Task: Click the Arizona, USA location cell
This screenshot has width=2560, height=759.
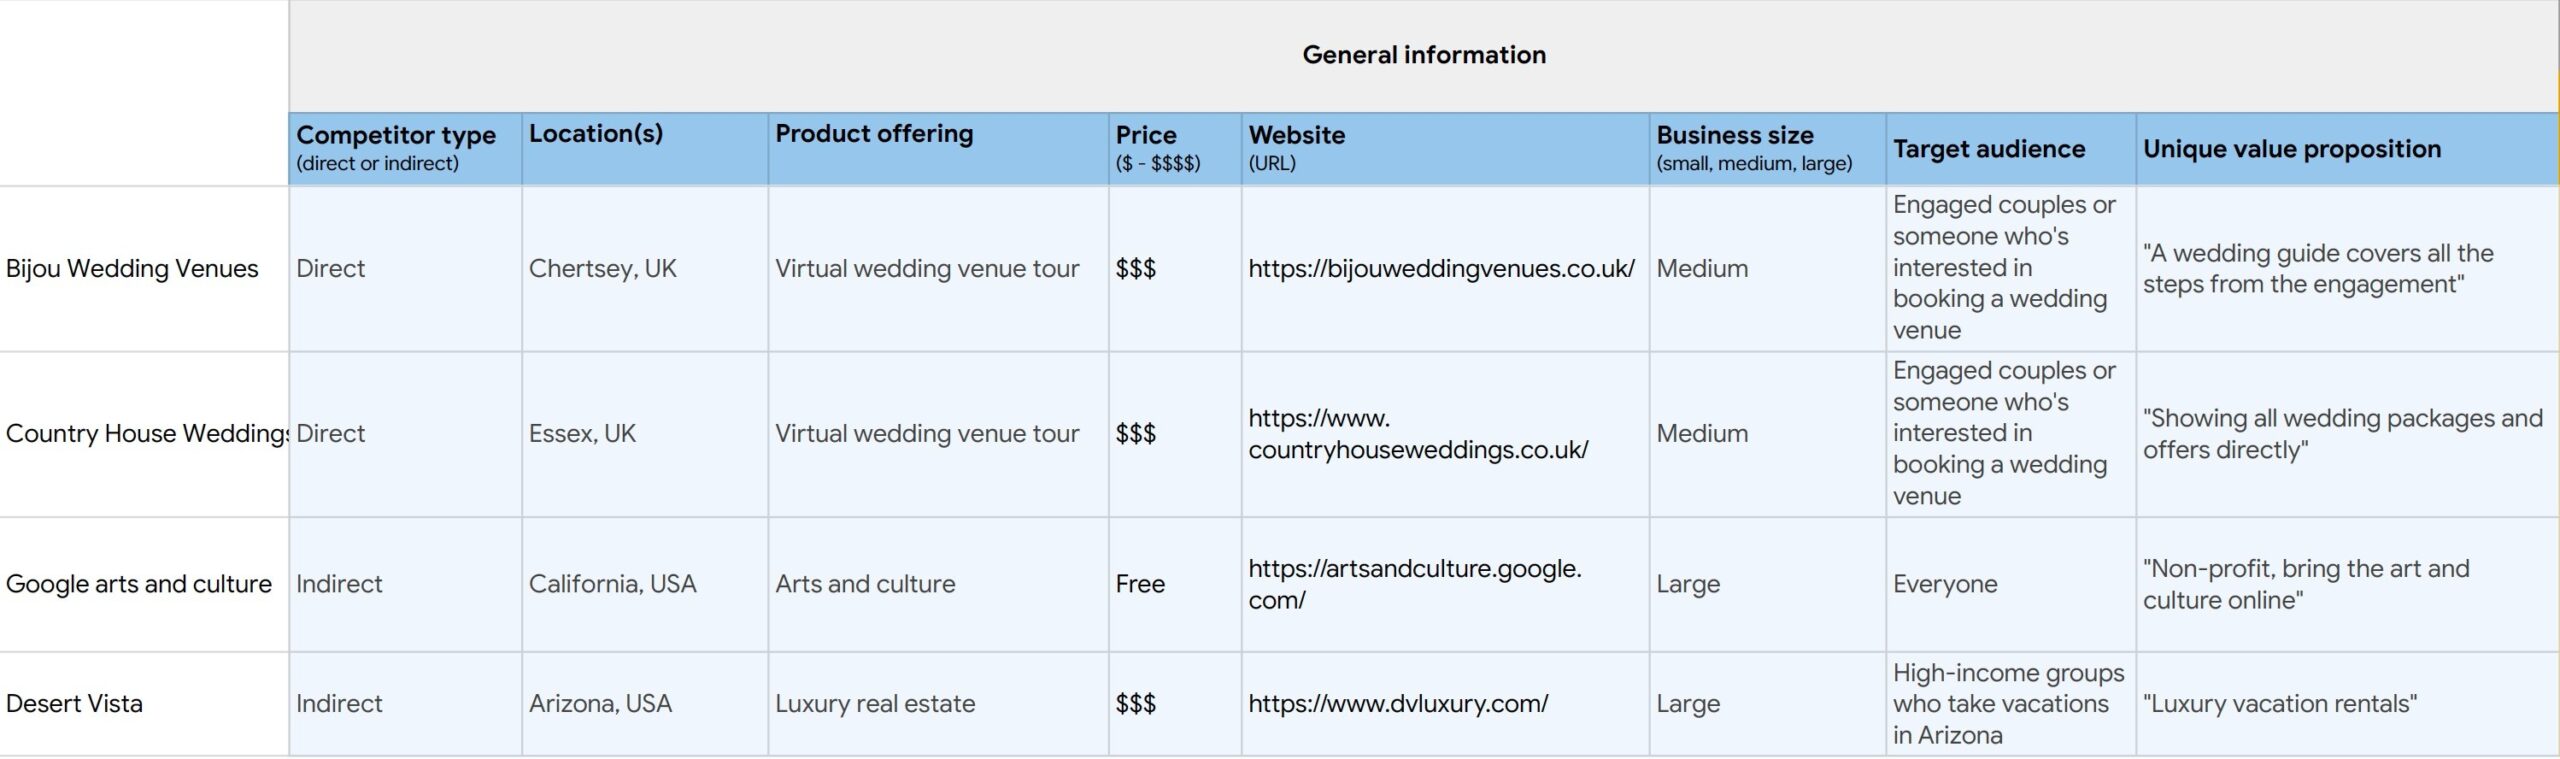Action: 600,704
